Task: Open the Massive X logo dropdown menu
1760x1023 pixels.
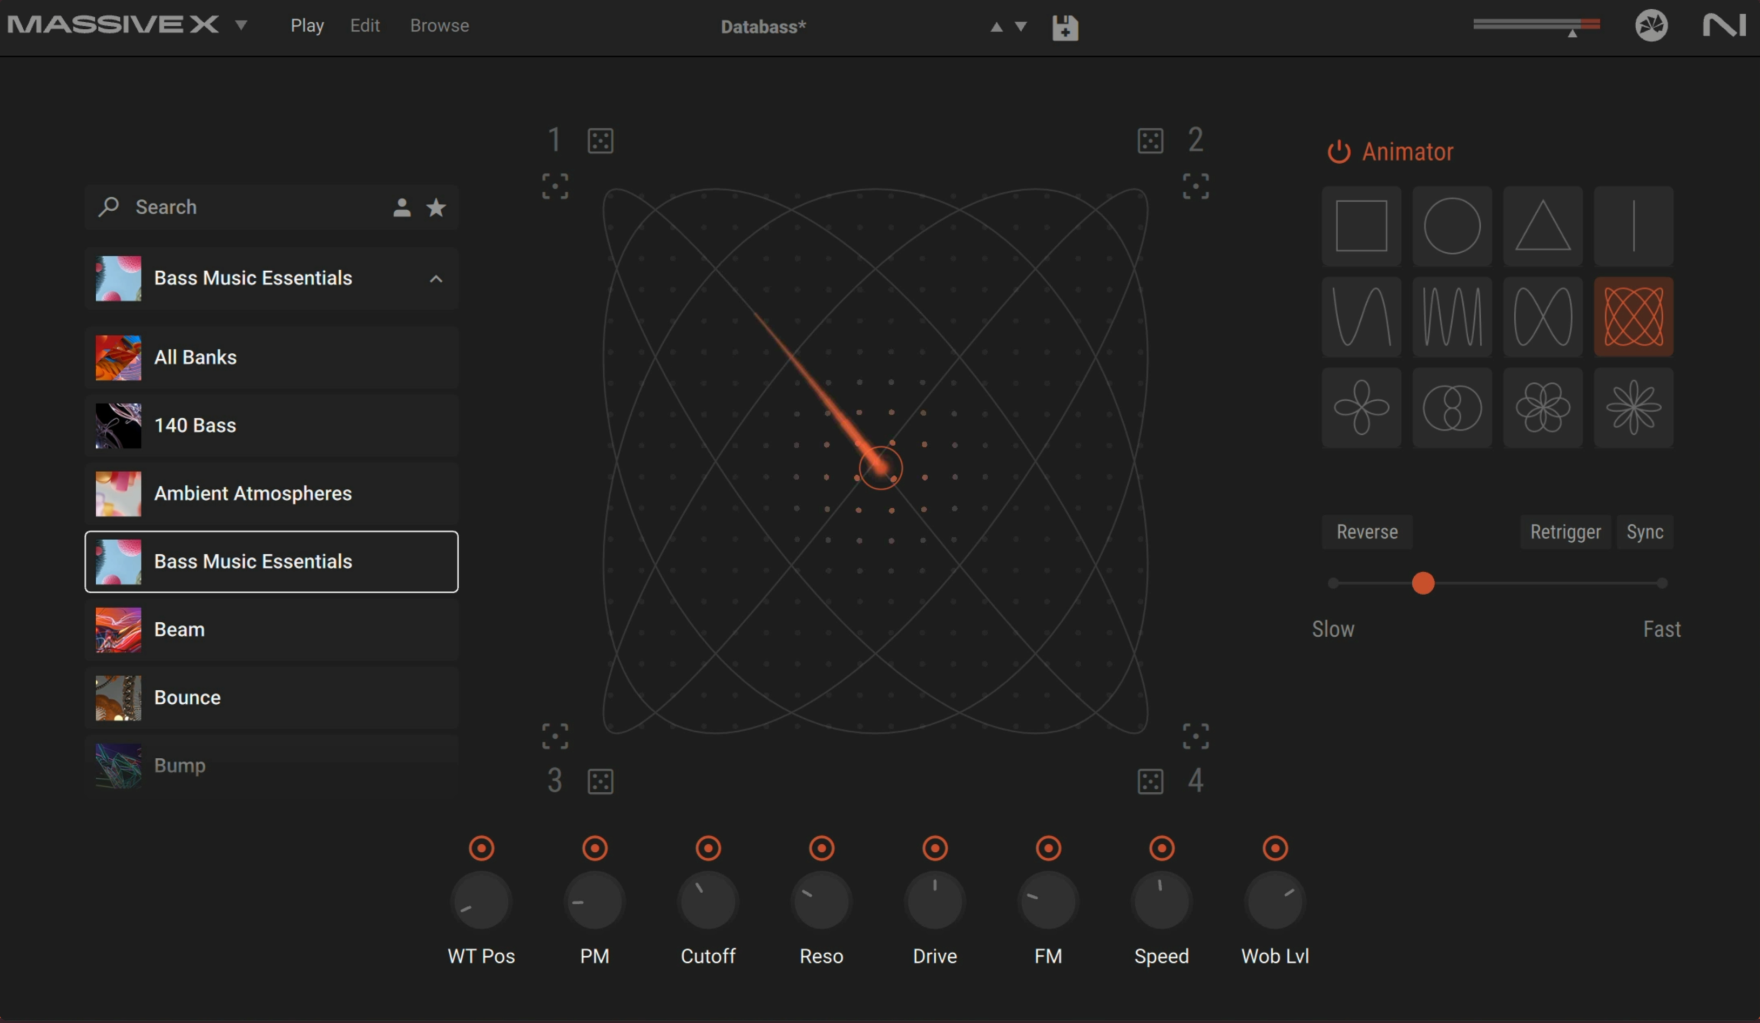Action: pyautogui.click(x=241, y=25)
